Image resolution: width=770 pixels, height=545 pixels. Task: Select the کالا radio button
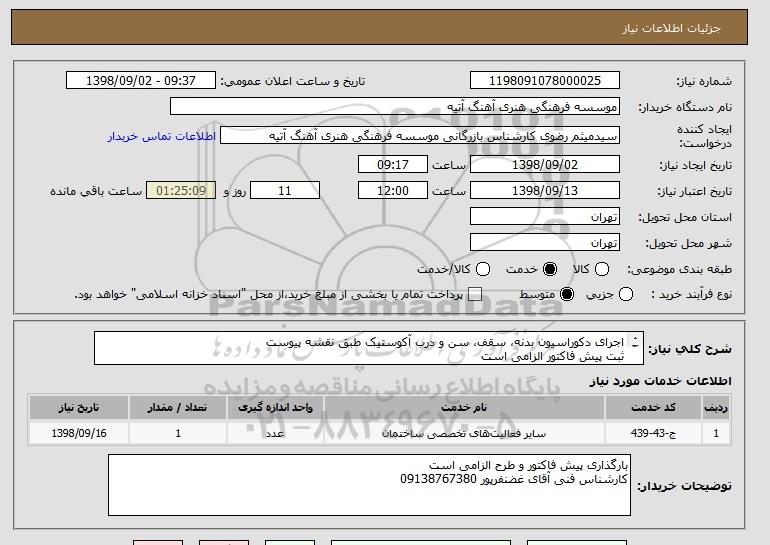click(602, 269)
